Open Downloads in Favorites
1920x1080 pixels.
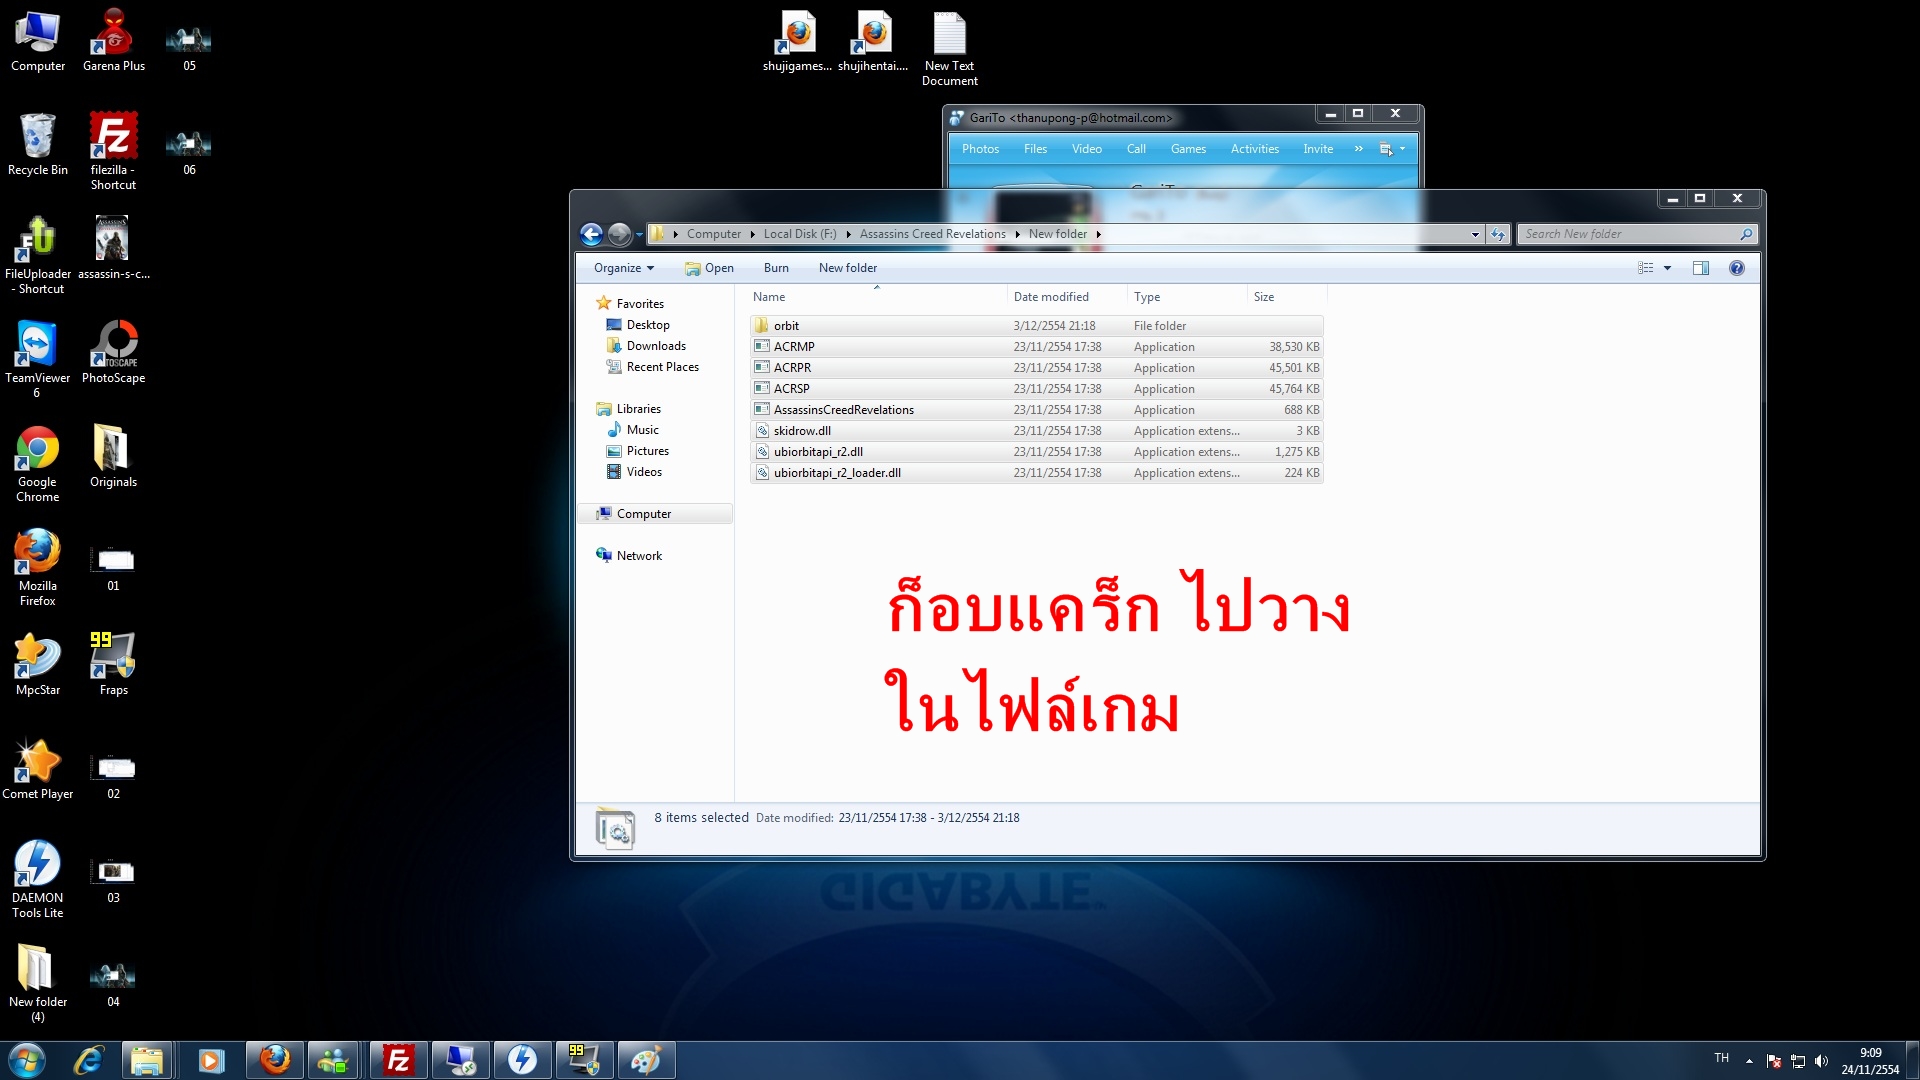pyautogui.click(x=655, y=346)
